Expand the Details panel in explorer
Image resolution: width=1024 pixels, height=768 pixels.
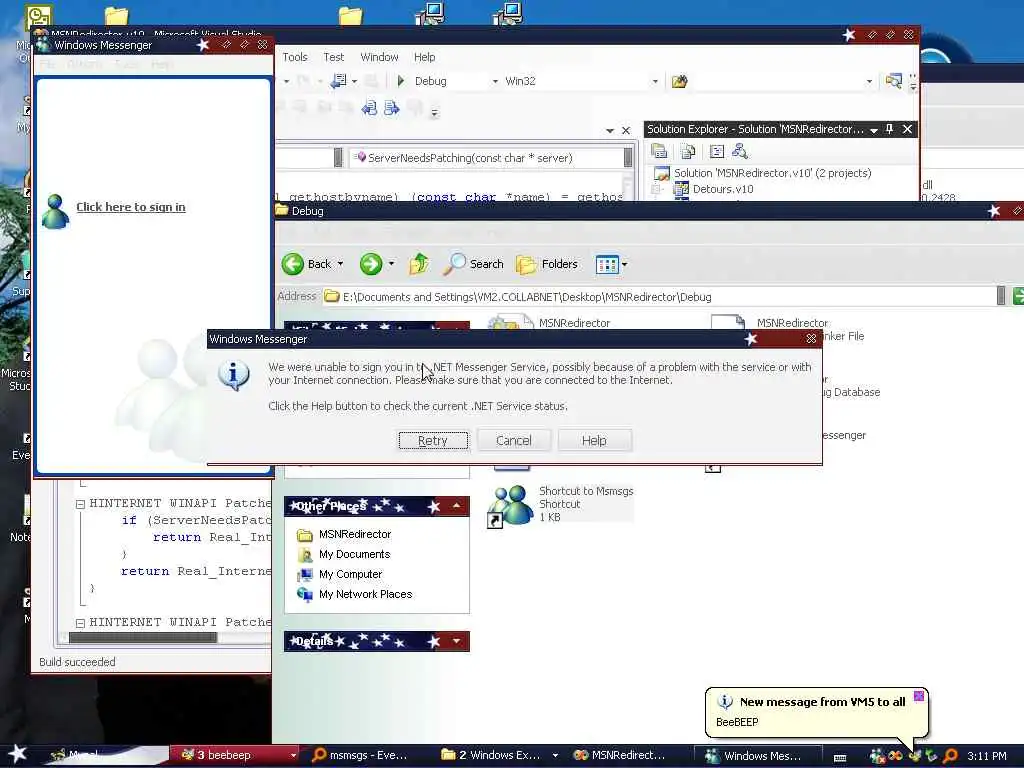(456, 641)
